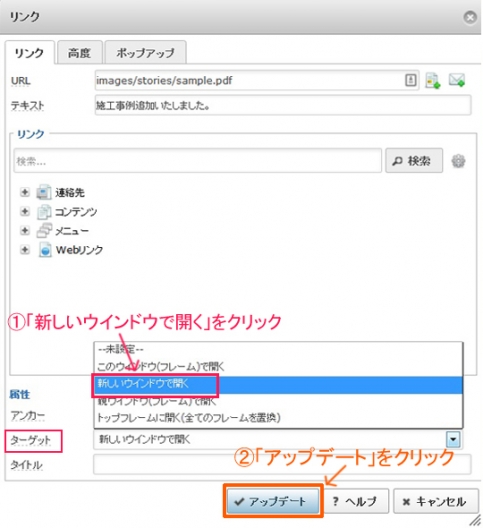
Task: Click the ターゲット field label
Action: (31, 440)
